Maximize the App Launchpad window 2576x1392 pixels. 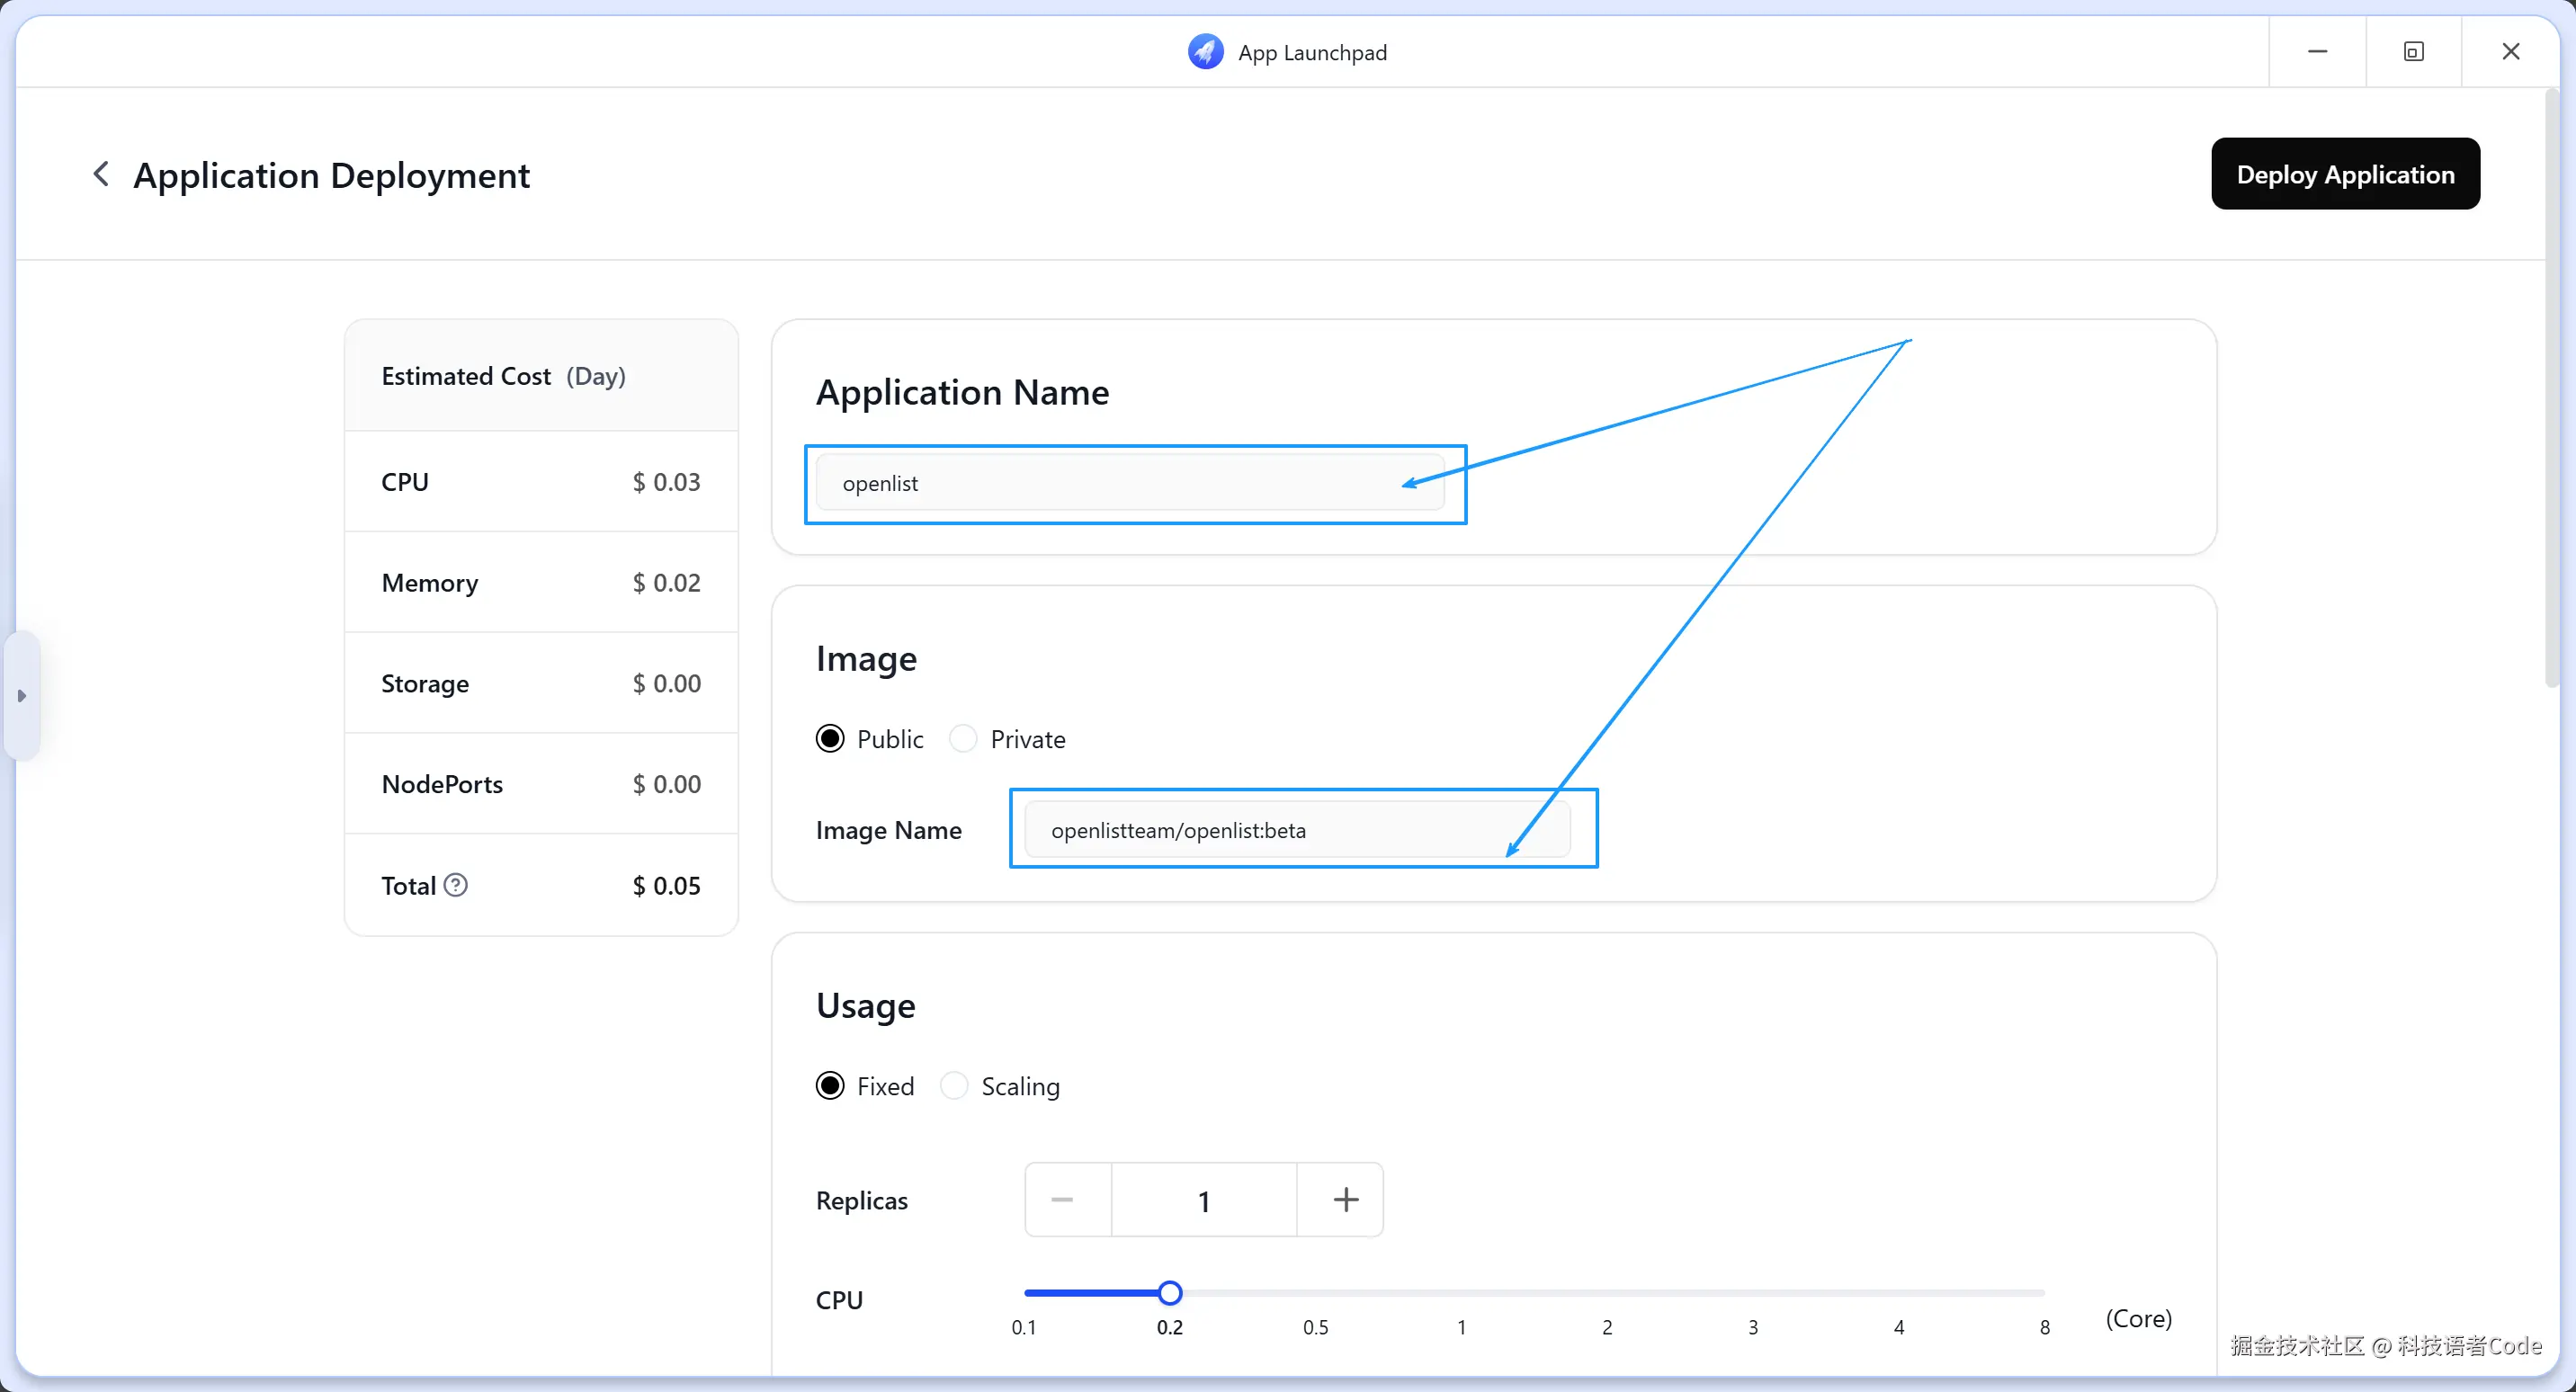[2413, 52]
